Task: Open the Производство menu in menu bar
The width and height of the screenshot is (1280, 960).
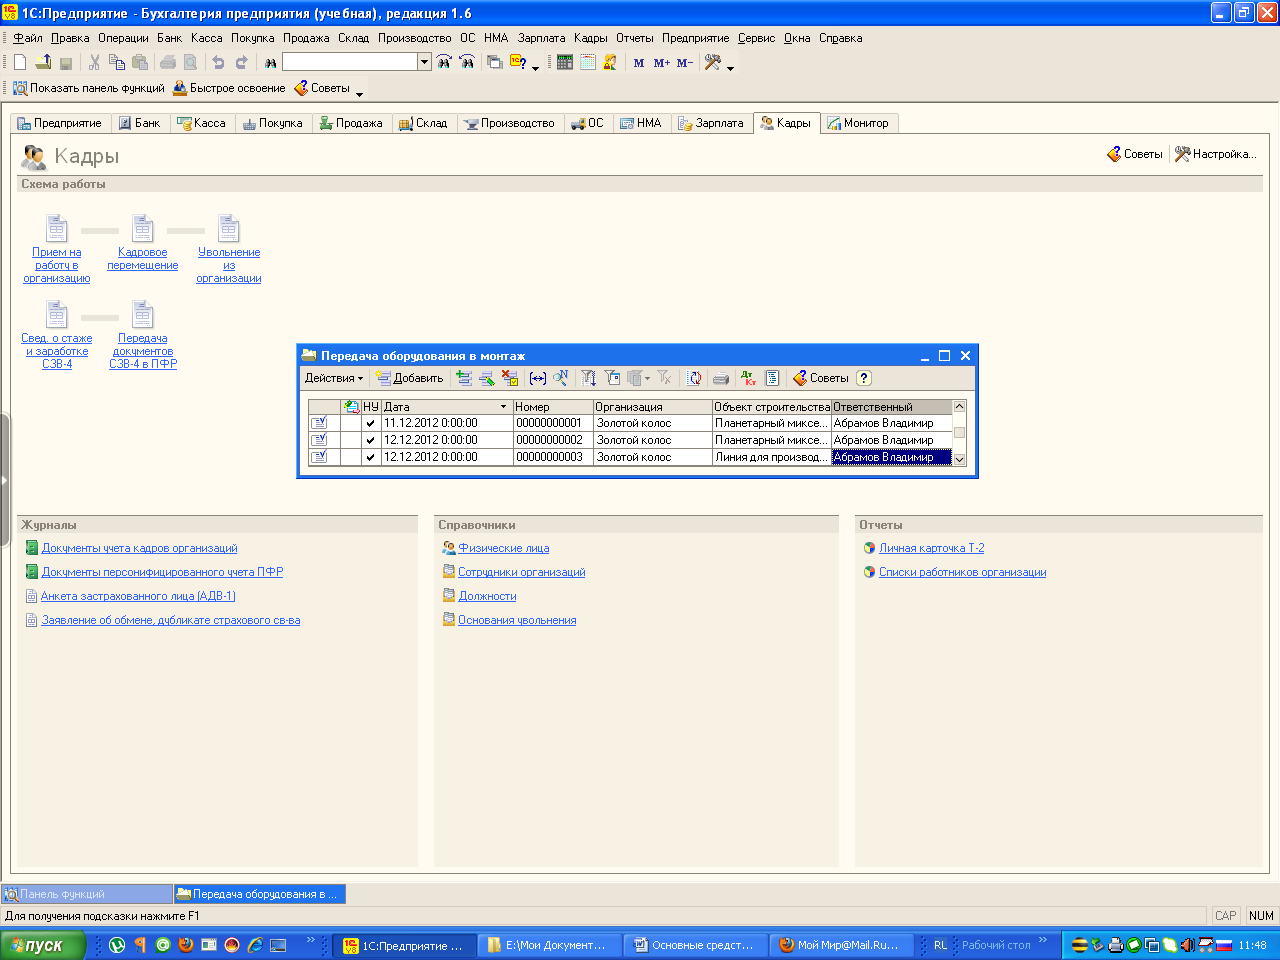Action: [414, 38]
